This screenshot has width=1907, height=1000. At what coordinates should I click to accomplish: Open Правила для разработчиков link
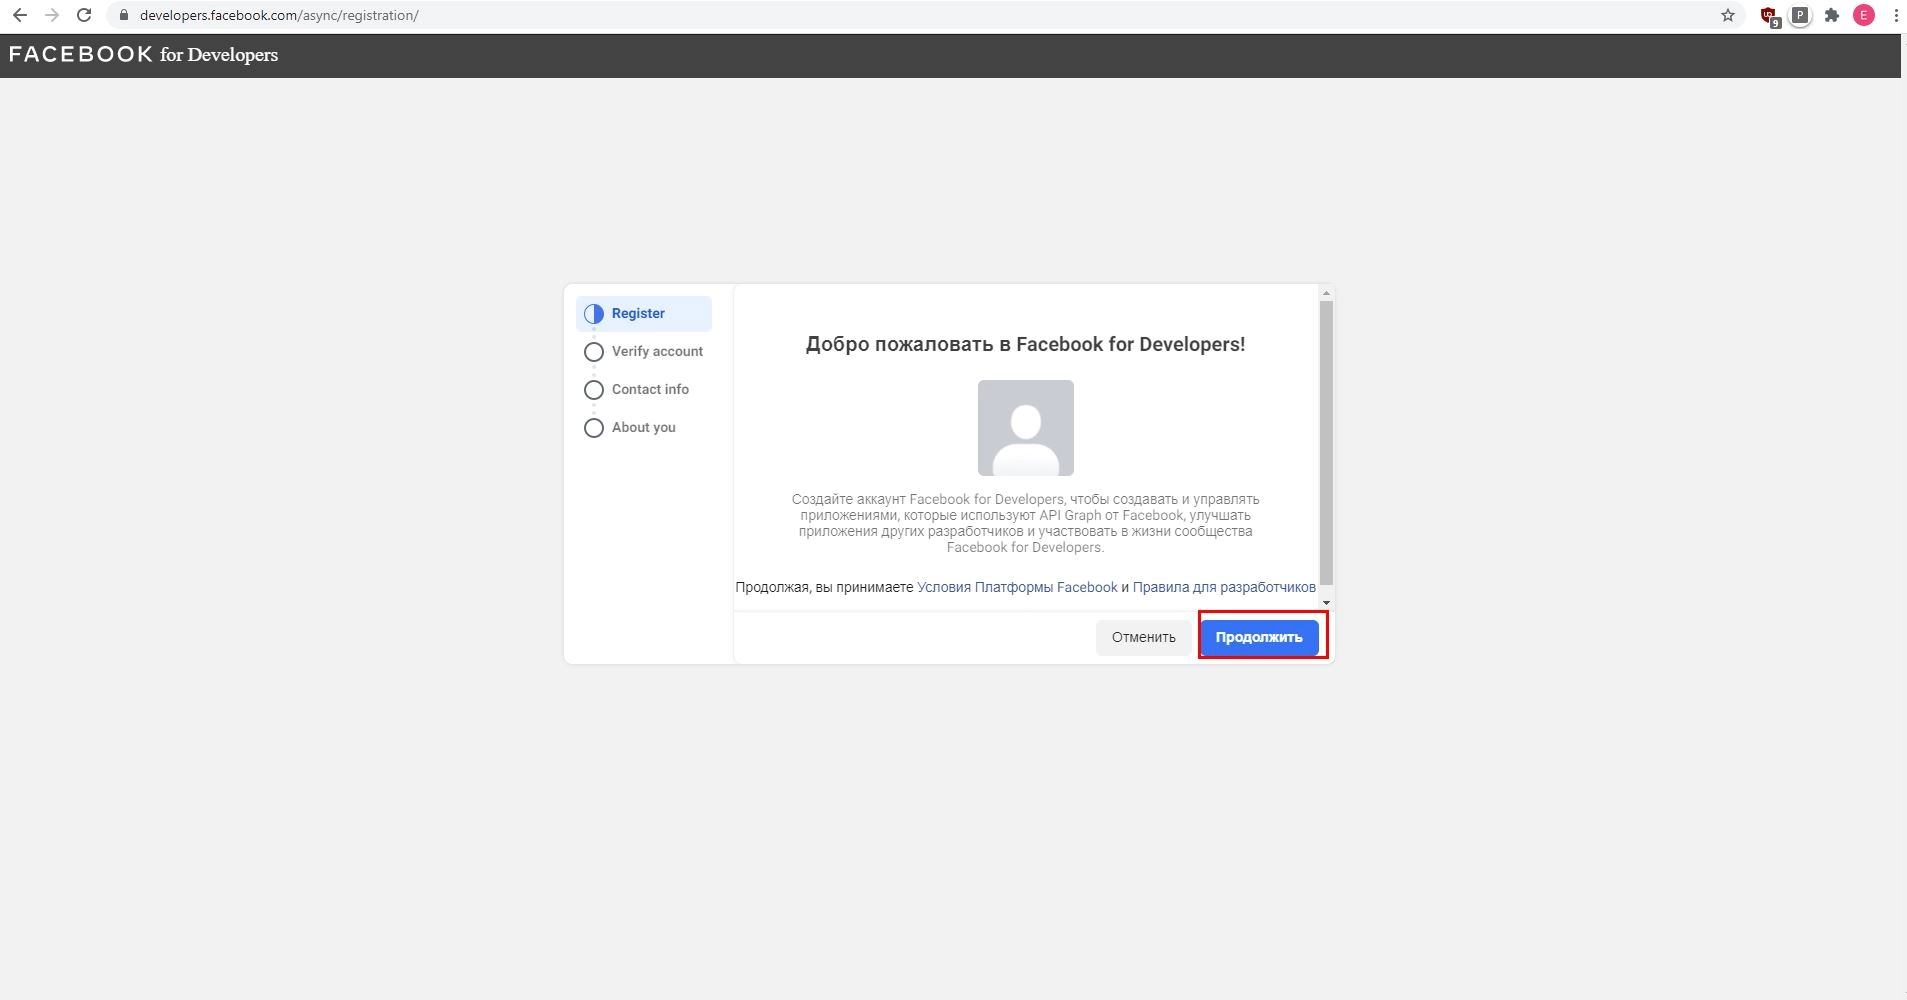pyautogui.click(x=1224, y=587)
